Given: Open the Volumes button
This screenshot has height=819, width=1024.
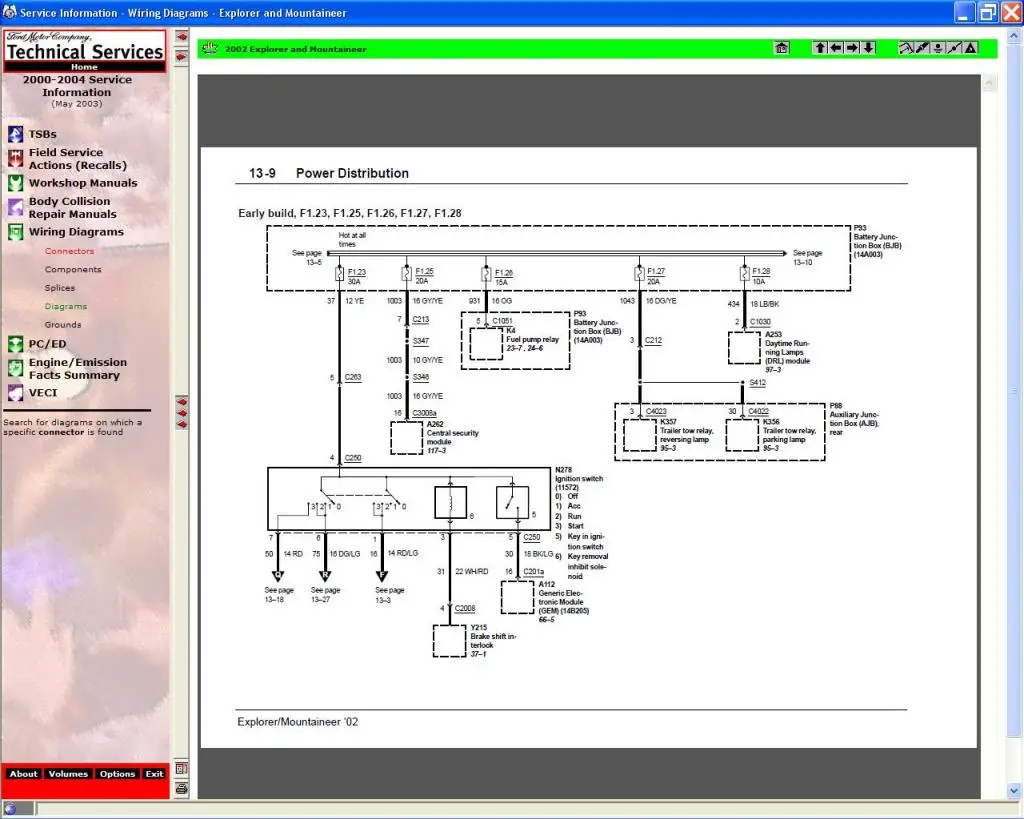Looking at the screenshot, I should (x=68, y=774).
